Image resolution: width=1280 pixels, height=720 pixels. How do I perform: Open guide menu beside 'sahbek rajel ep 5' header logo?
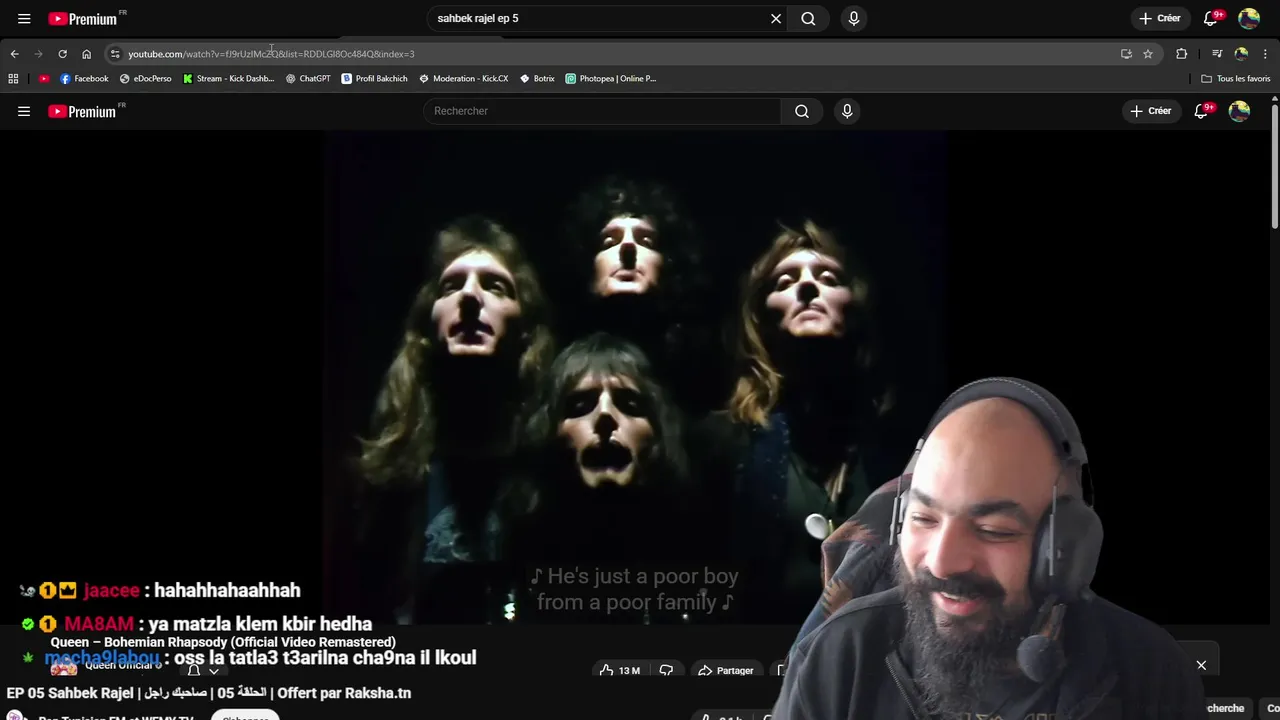(x=24, y=18)
